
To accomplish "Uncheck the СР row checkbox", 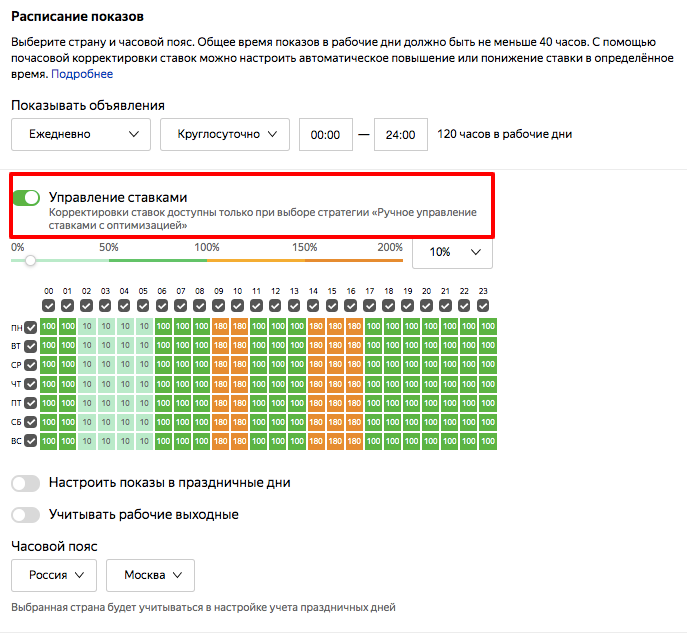I will coord(31,365).
